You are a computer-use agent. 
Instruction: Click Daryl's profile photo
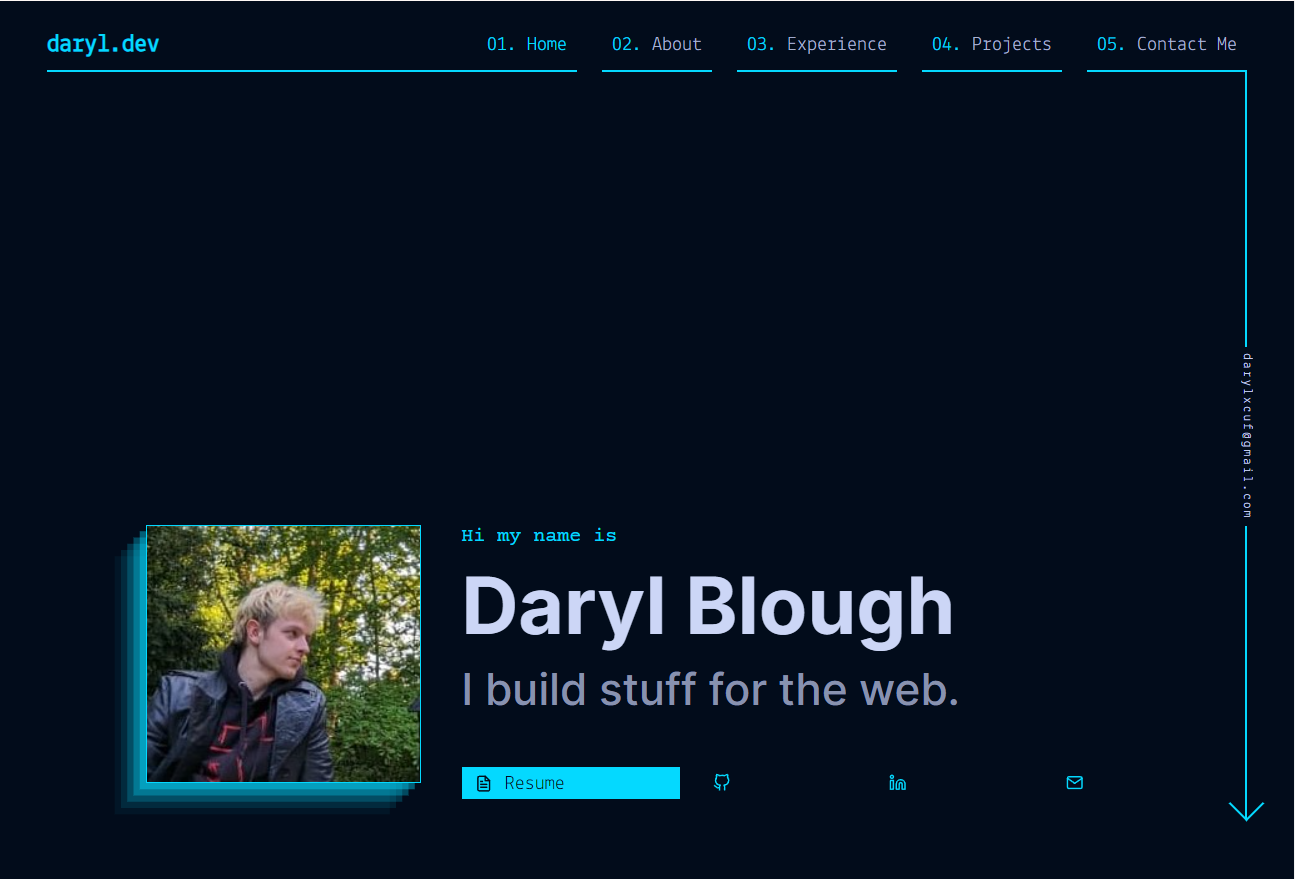pyautogui.click(x=283, y=653)
